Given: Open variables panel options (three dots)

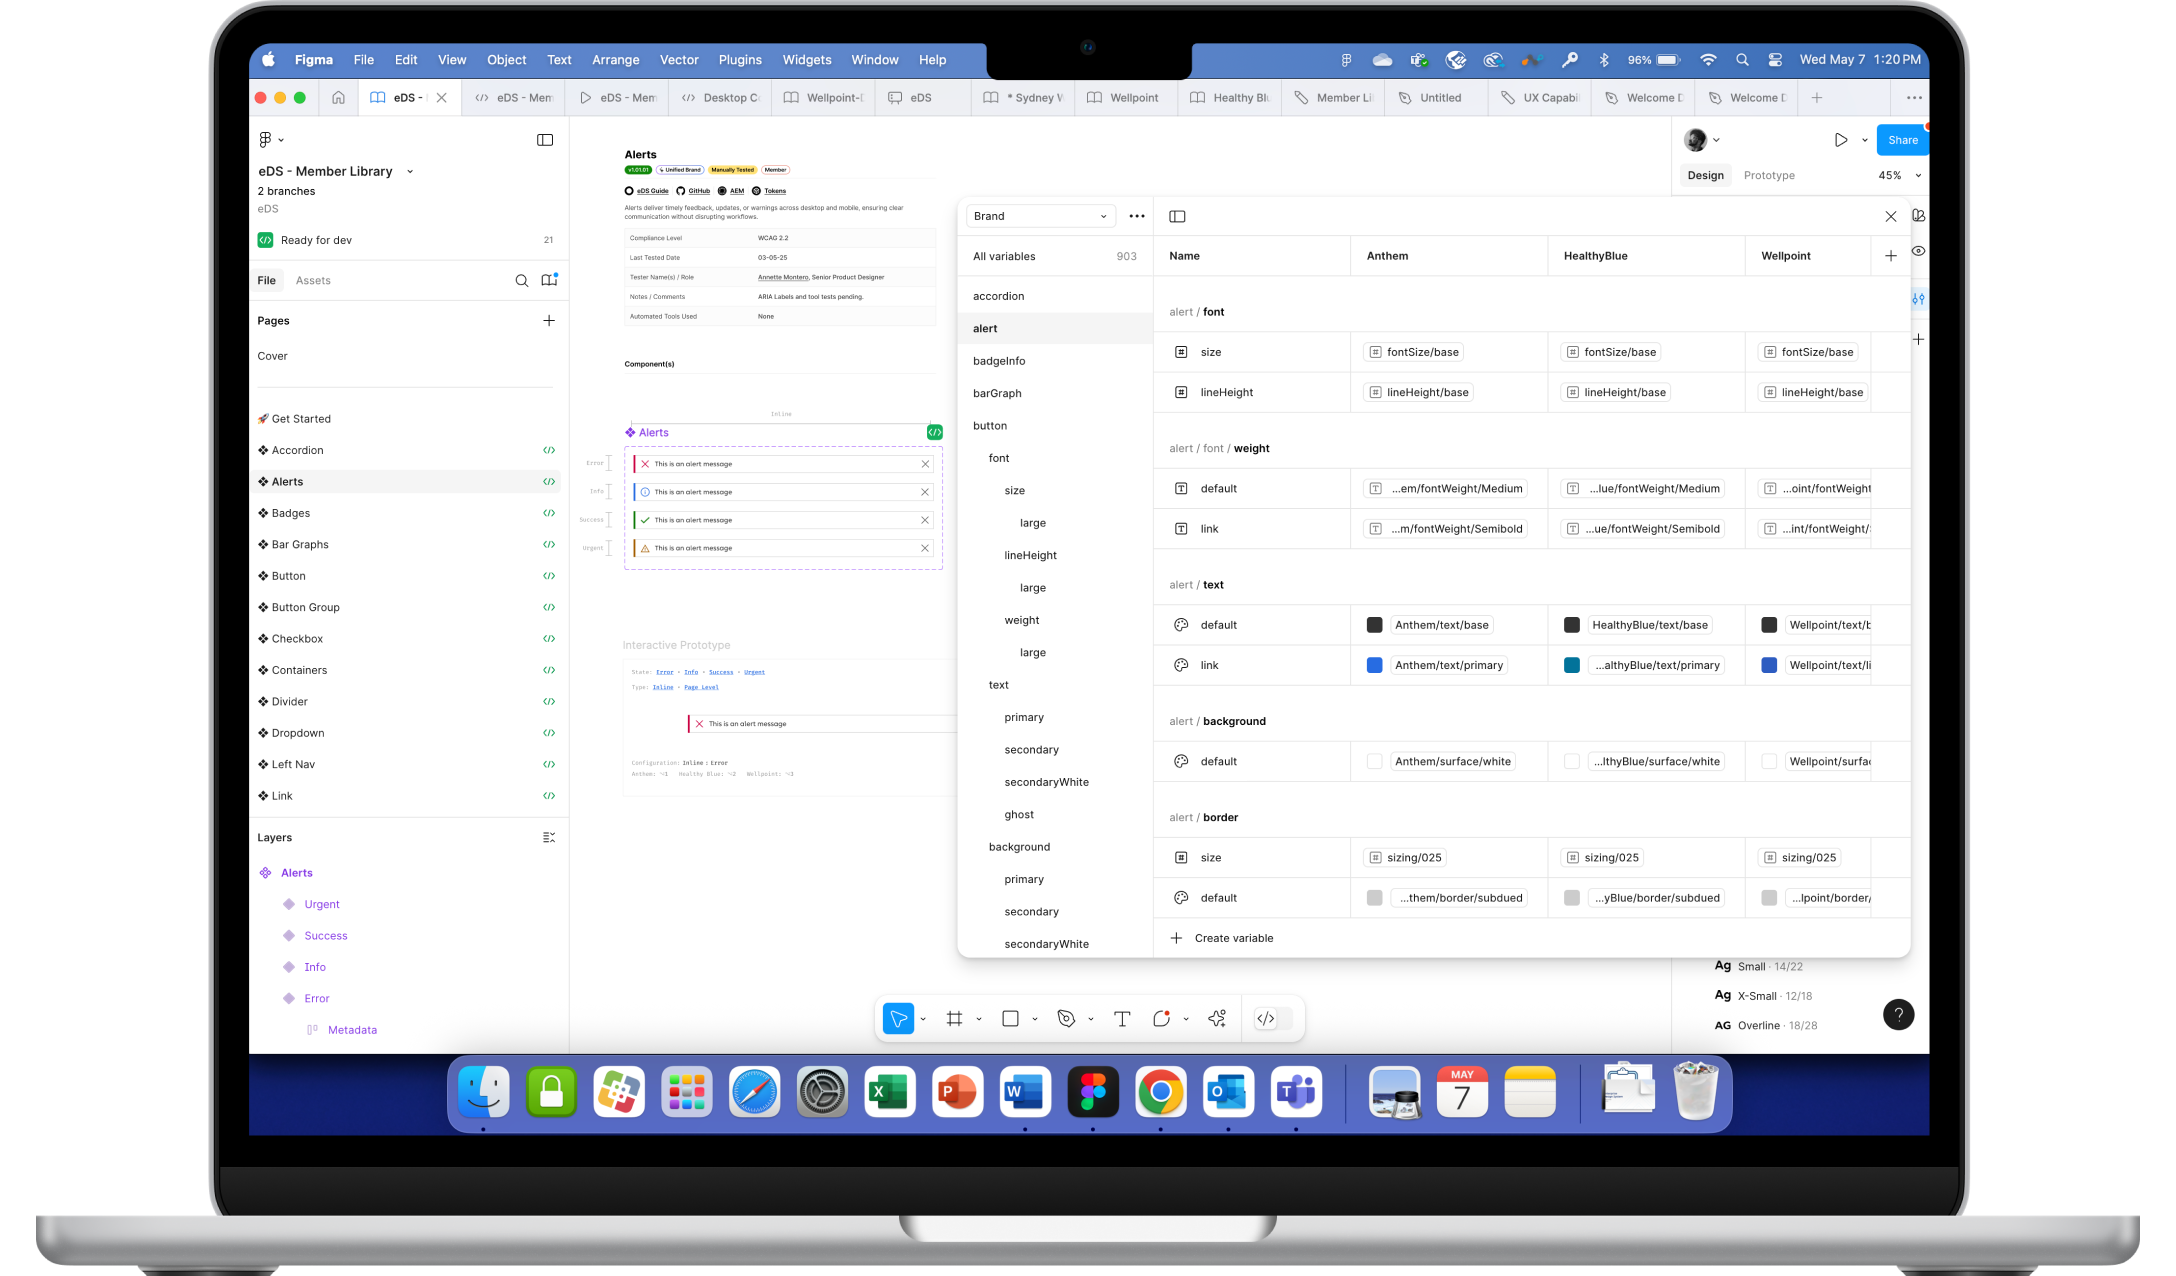Looking at the screenshot, I should coord(1137,216).
